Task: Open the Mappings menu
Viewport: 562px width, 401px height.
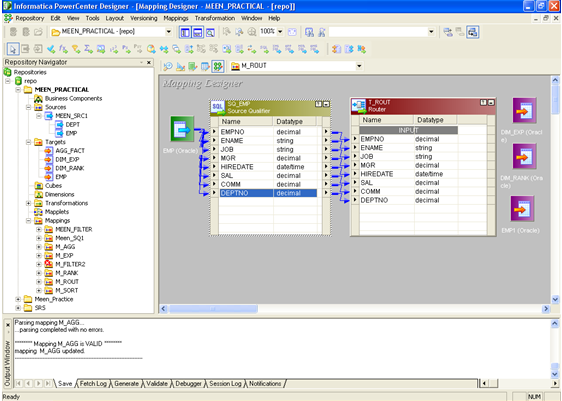Action: point(176,18)
